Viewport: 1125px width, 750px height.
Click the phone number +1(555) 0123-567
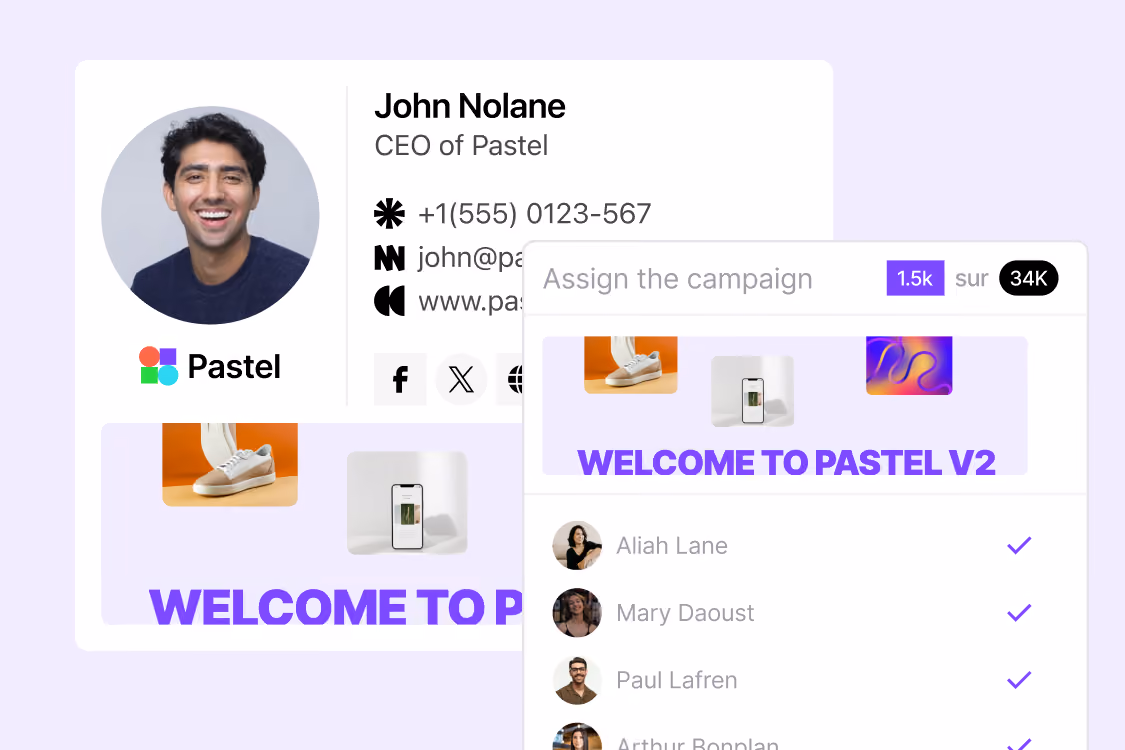point(535,213)
